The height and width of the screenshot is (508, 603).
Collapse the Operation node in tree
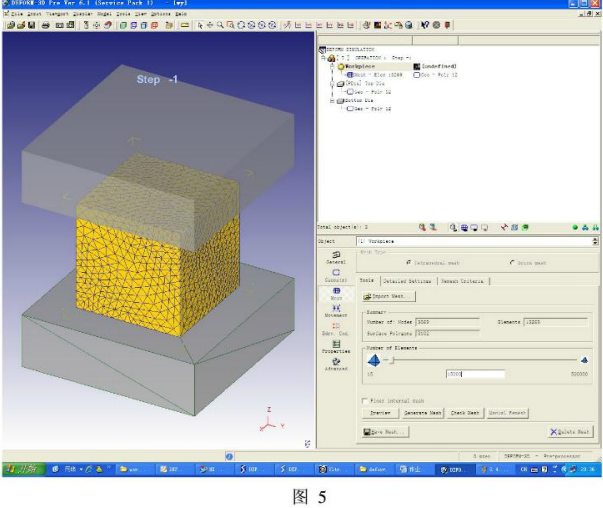(x=323, y=58)
